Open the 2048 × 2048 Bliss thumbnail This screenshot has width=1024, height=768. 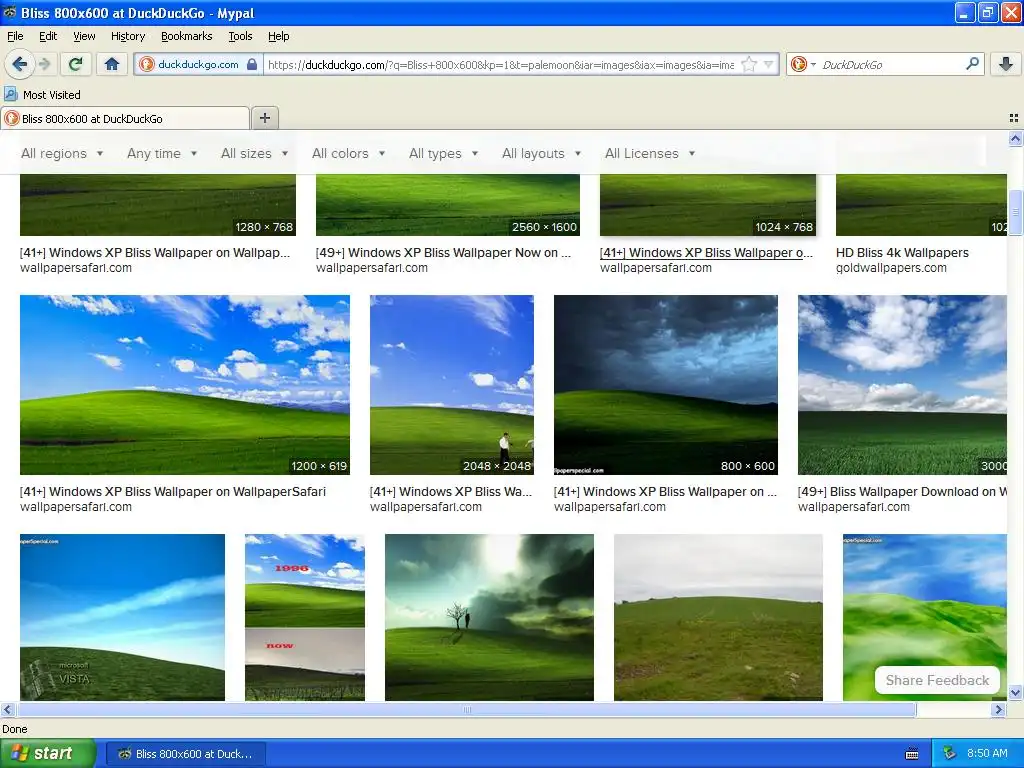click(452, 385)
